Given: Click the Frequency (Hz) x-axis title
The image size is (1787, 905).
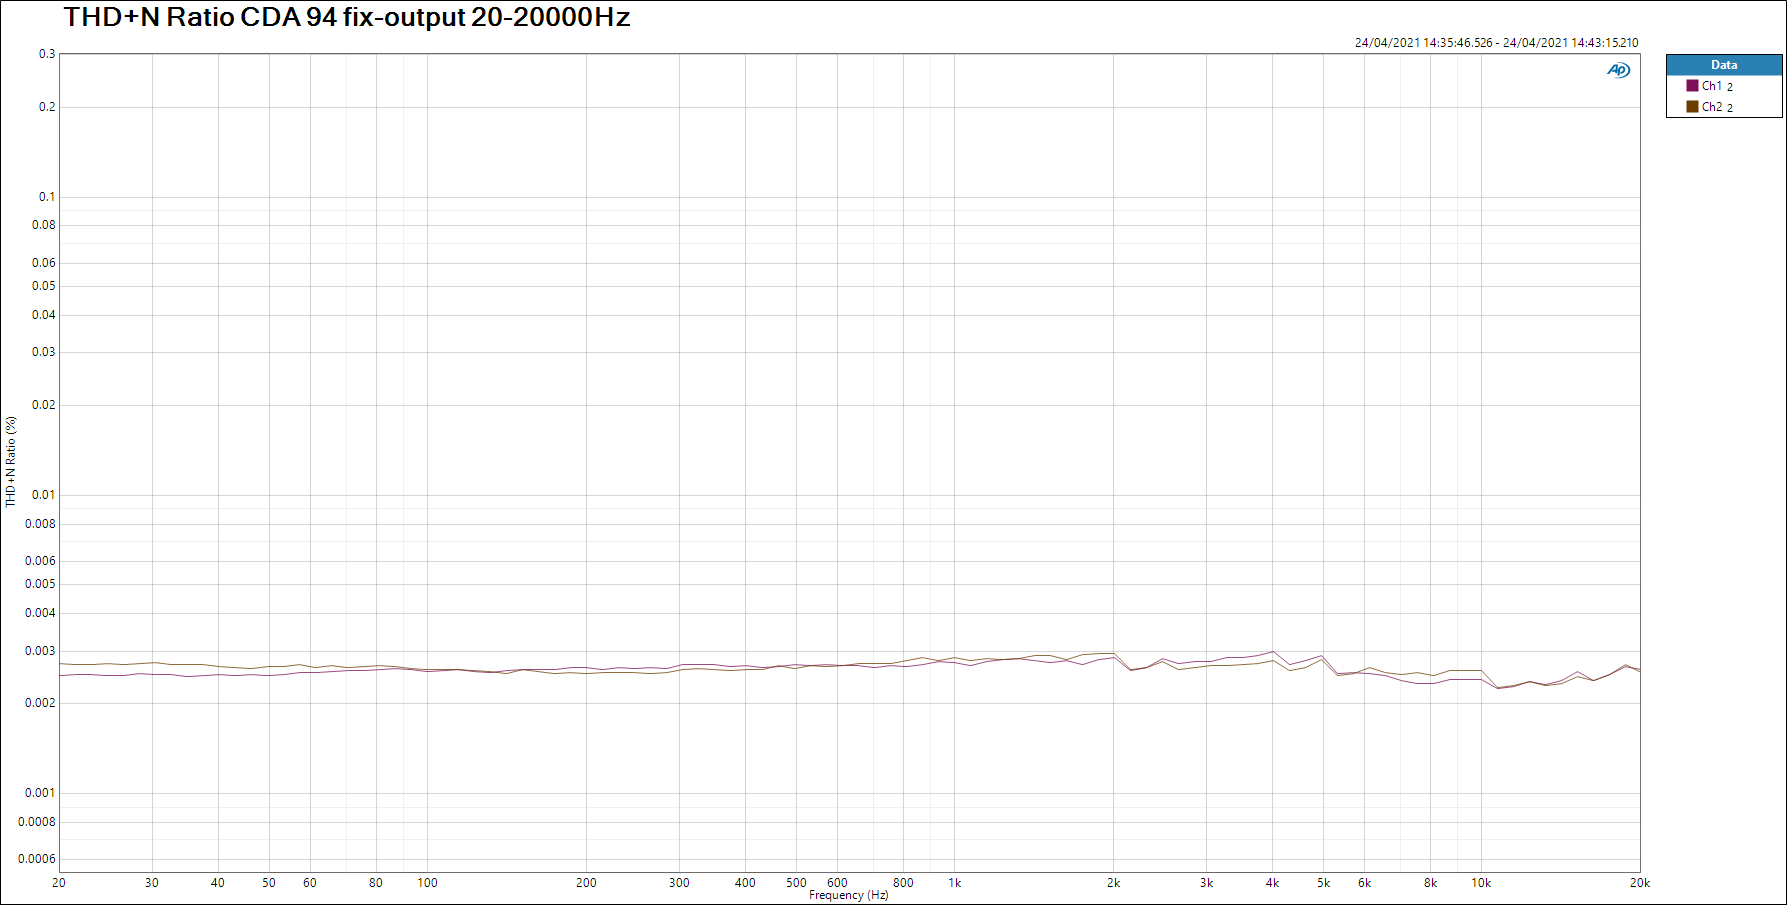Looking at the screenshot, I should (x=848, y=895).
